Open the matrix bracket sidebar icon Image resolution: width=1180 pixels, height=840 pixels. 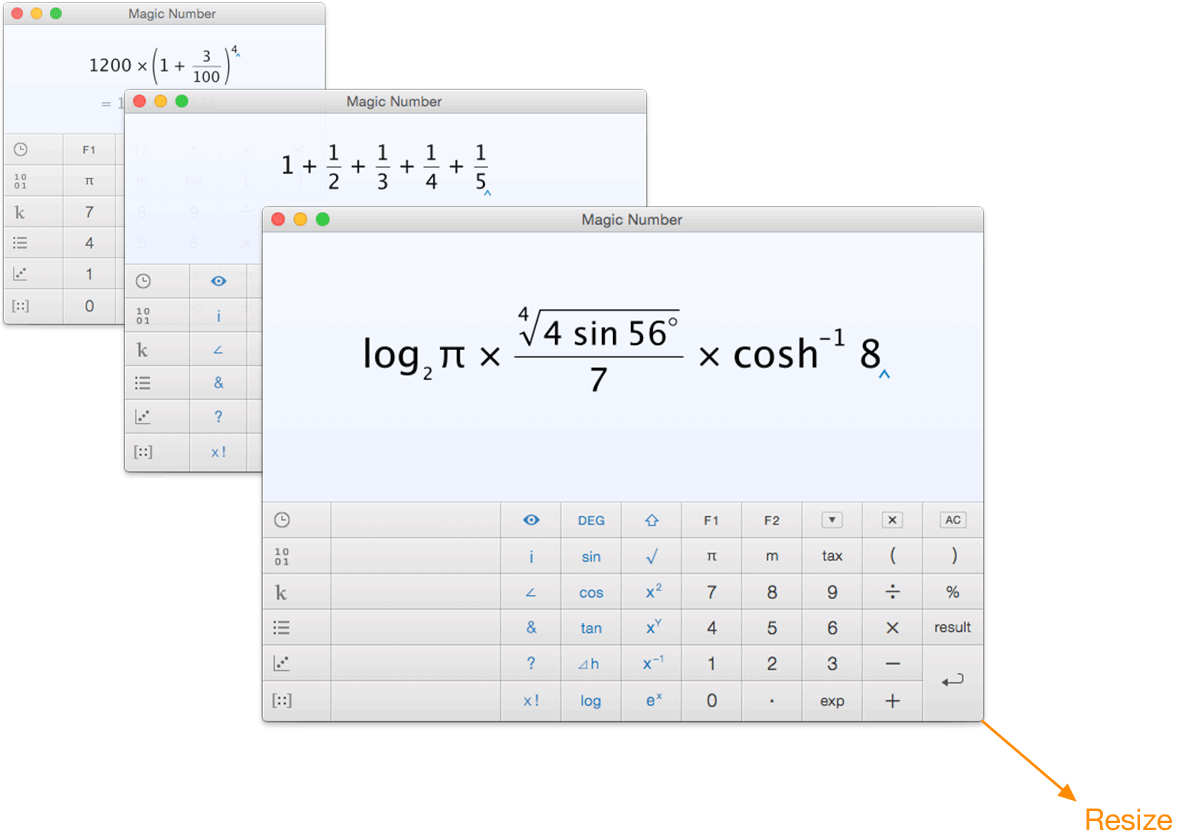[281, 701]
